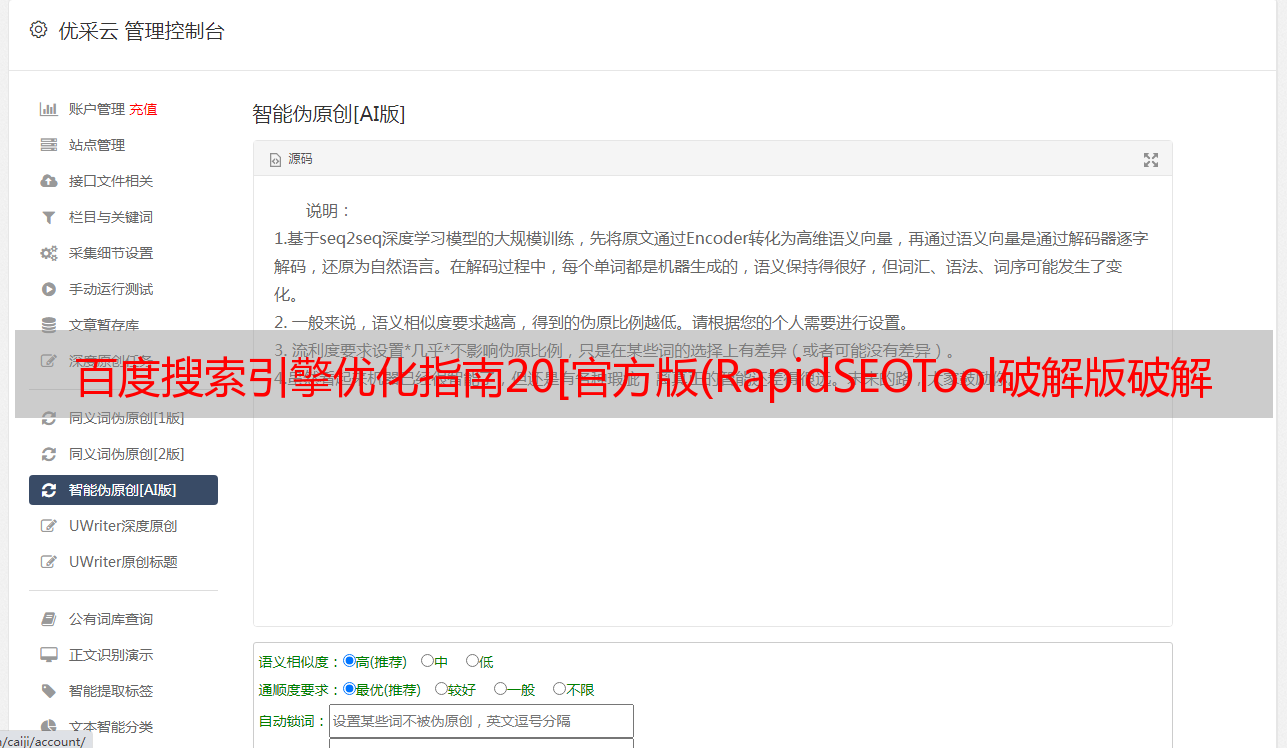Click the 源码 source code icon in editor
The image size is (1287, 748).
pyautogui.click(x=276, y=160)
